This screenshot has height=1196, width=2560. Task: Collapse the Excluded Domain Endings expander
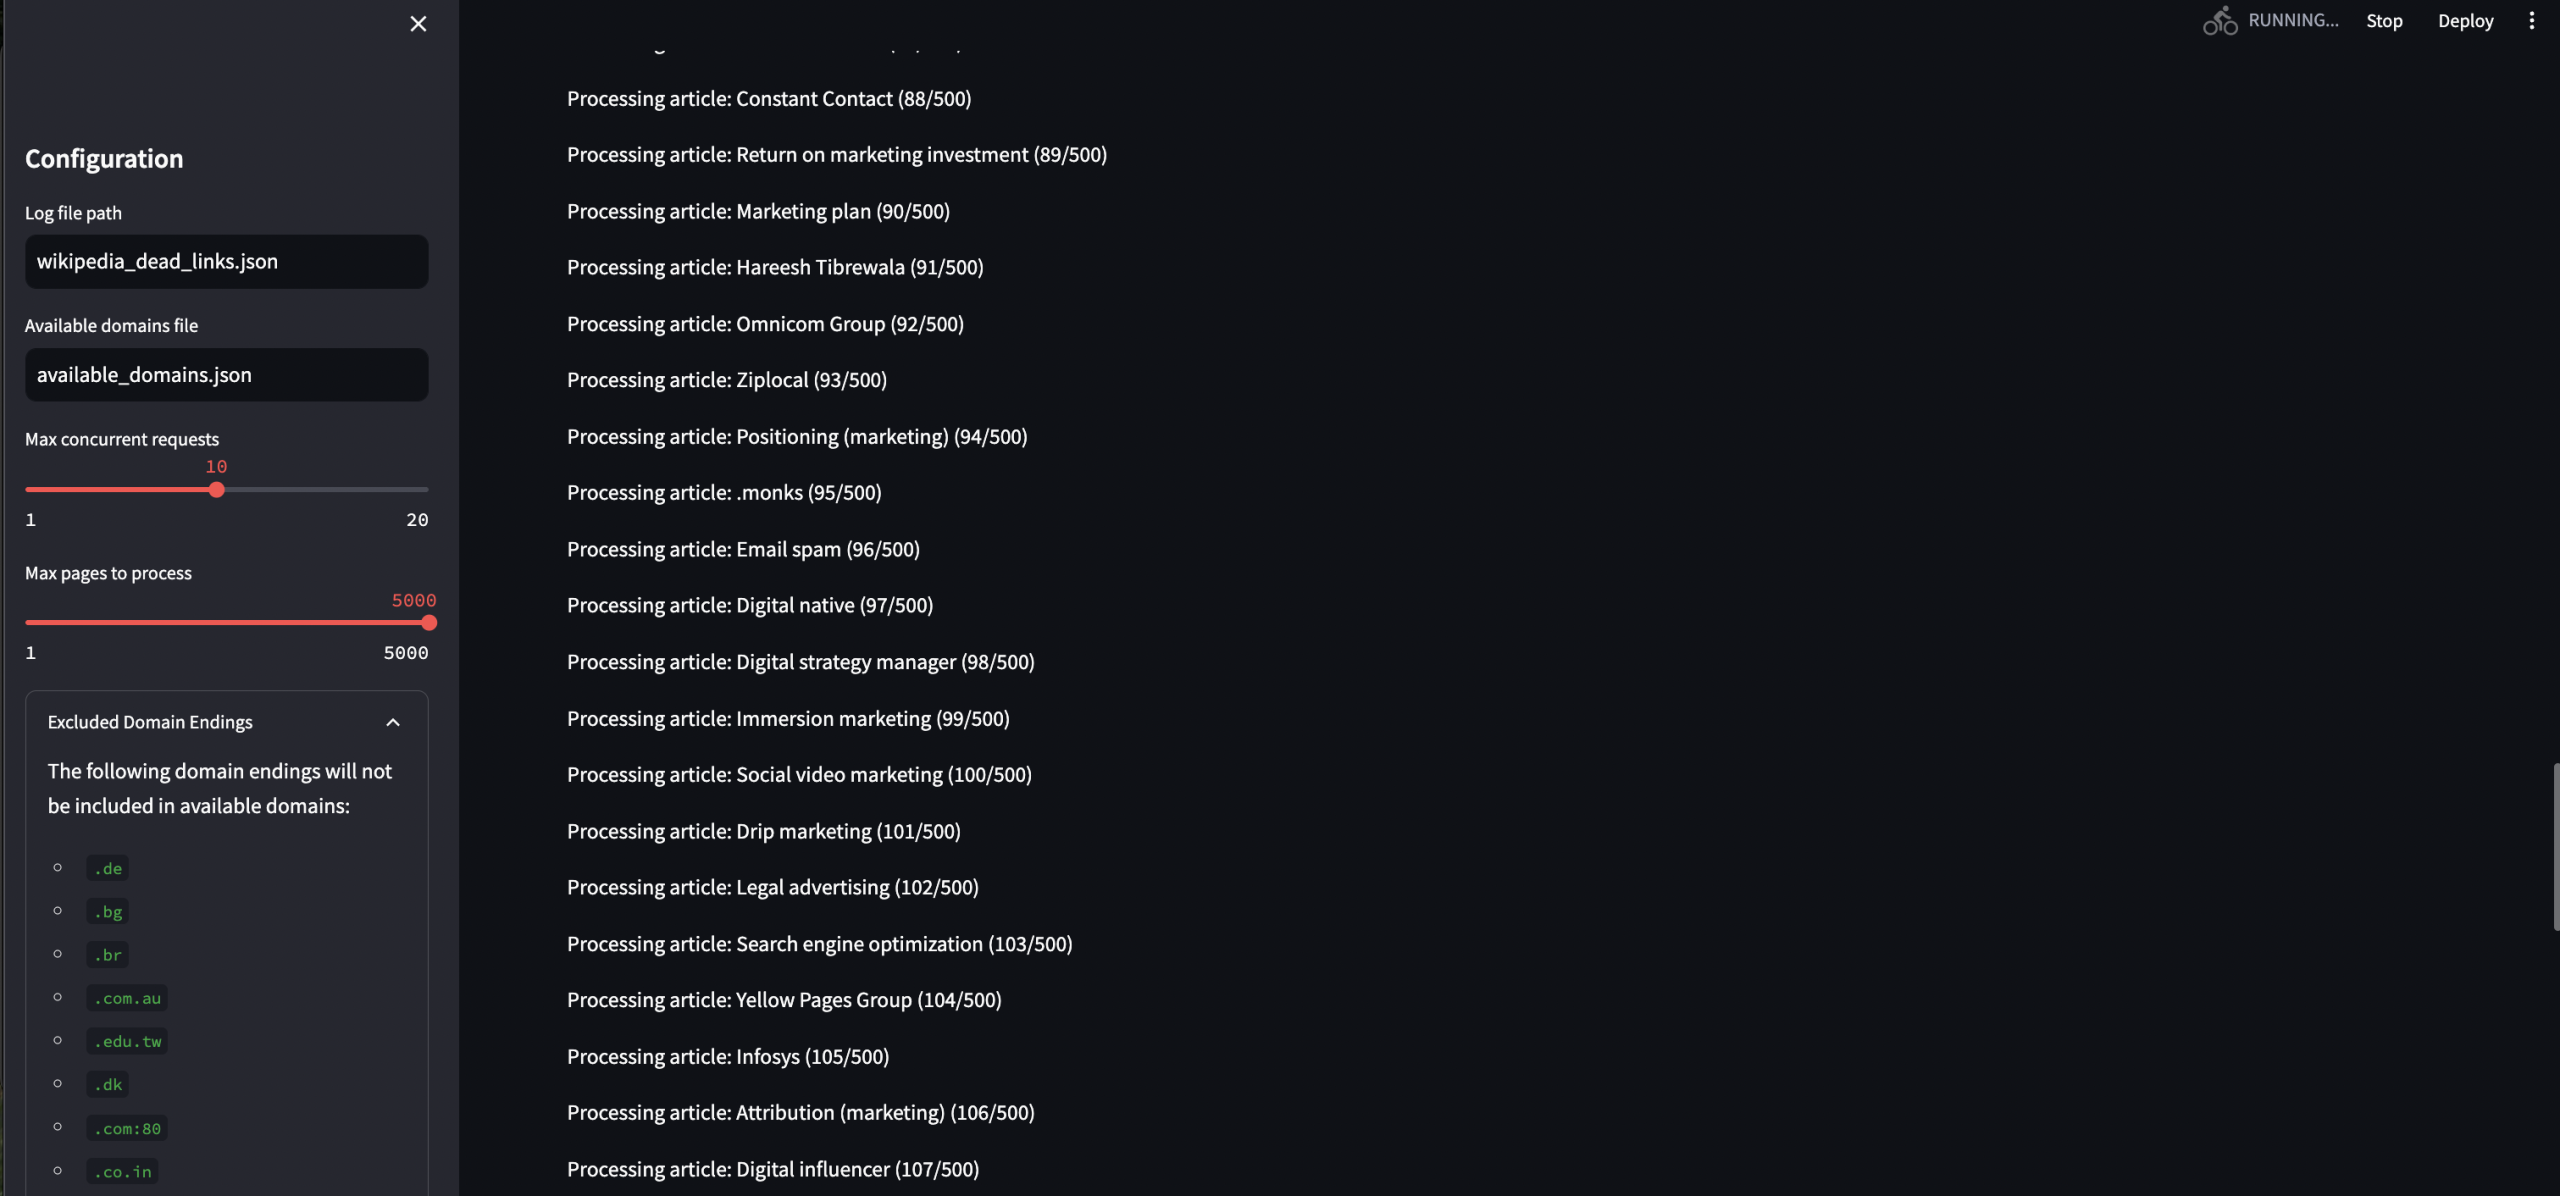(393, 722)
